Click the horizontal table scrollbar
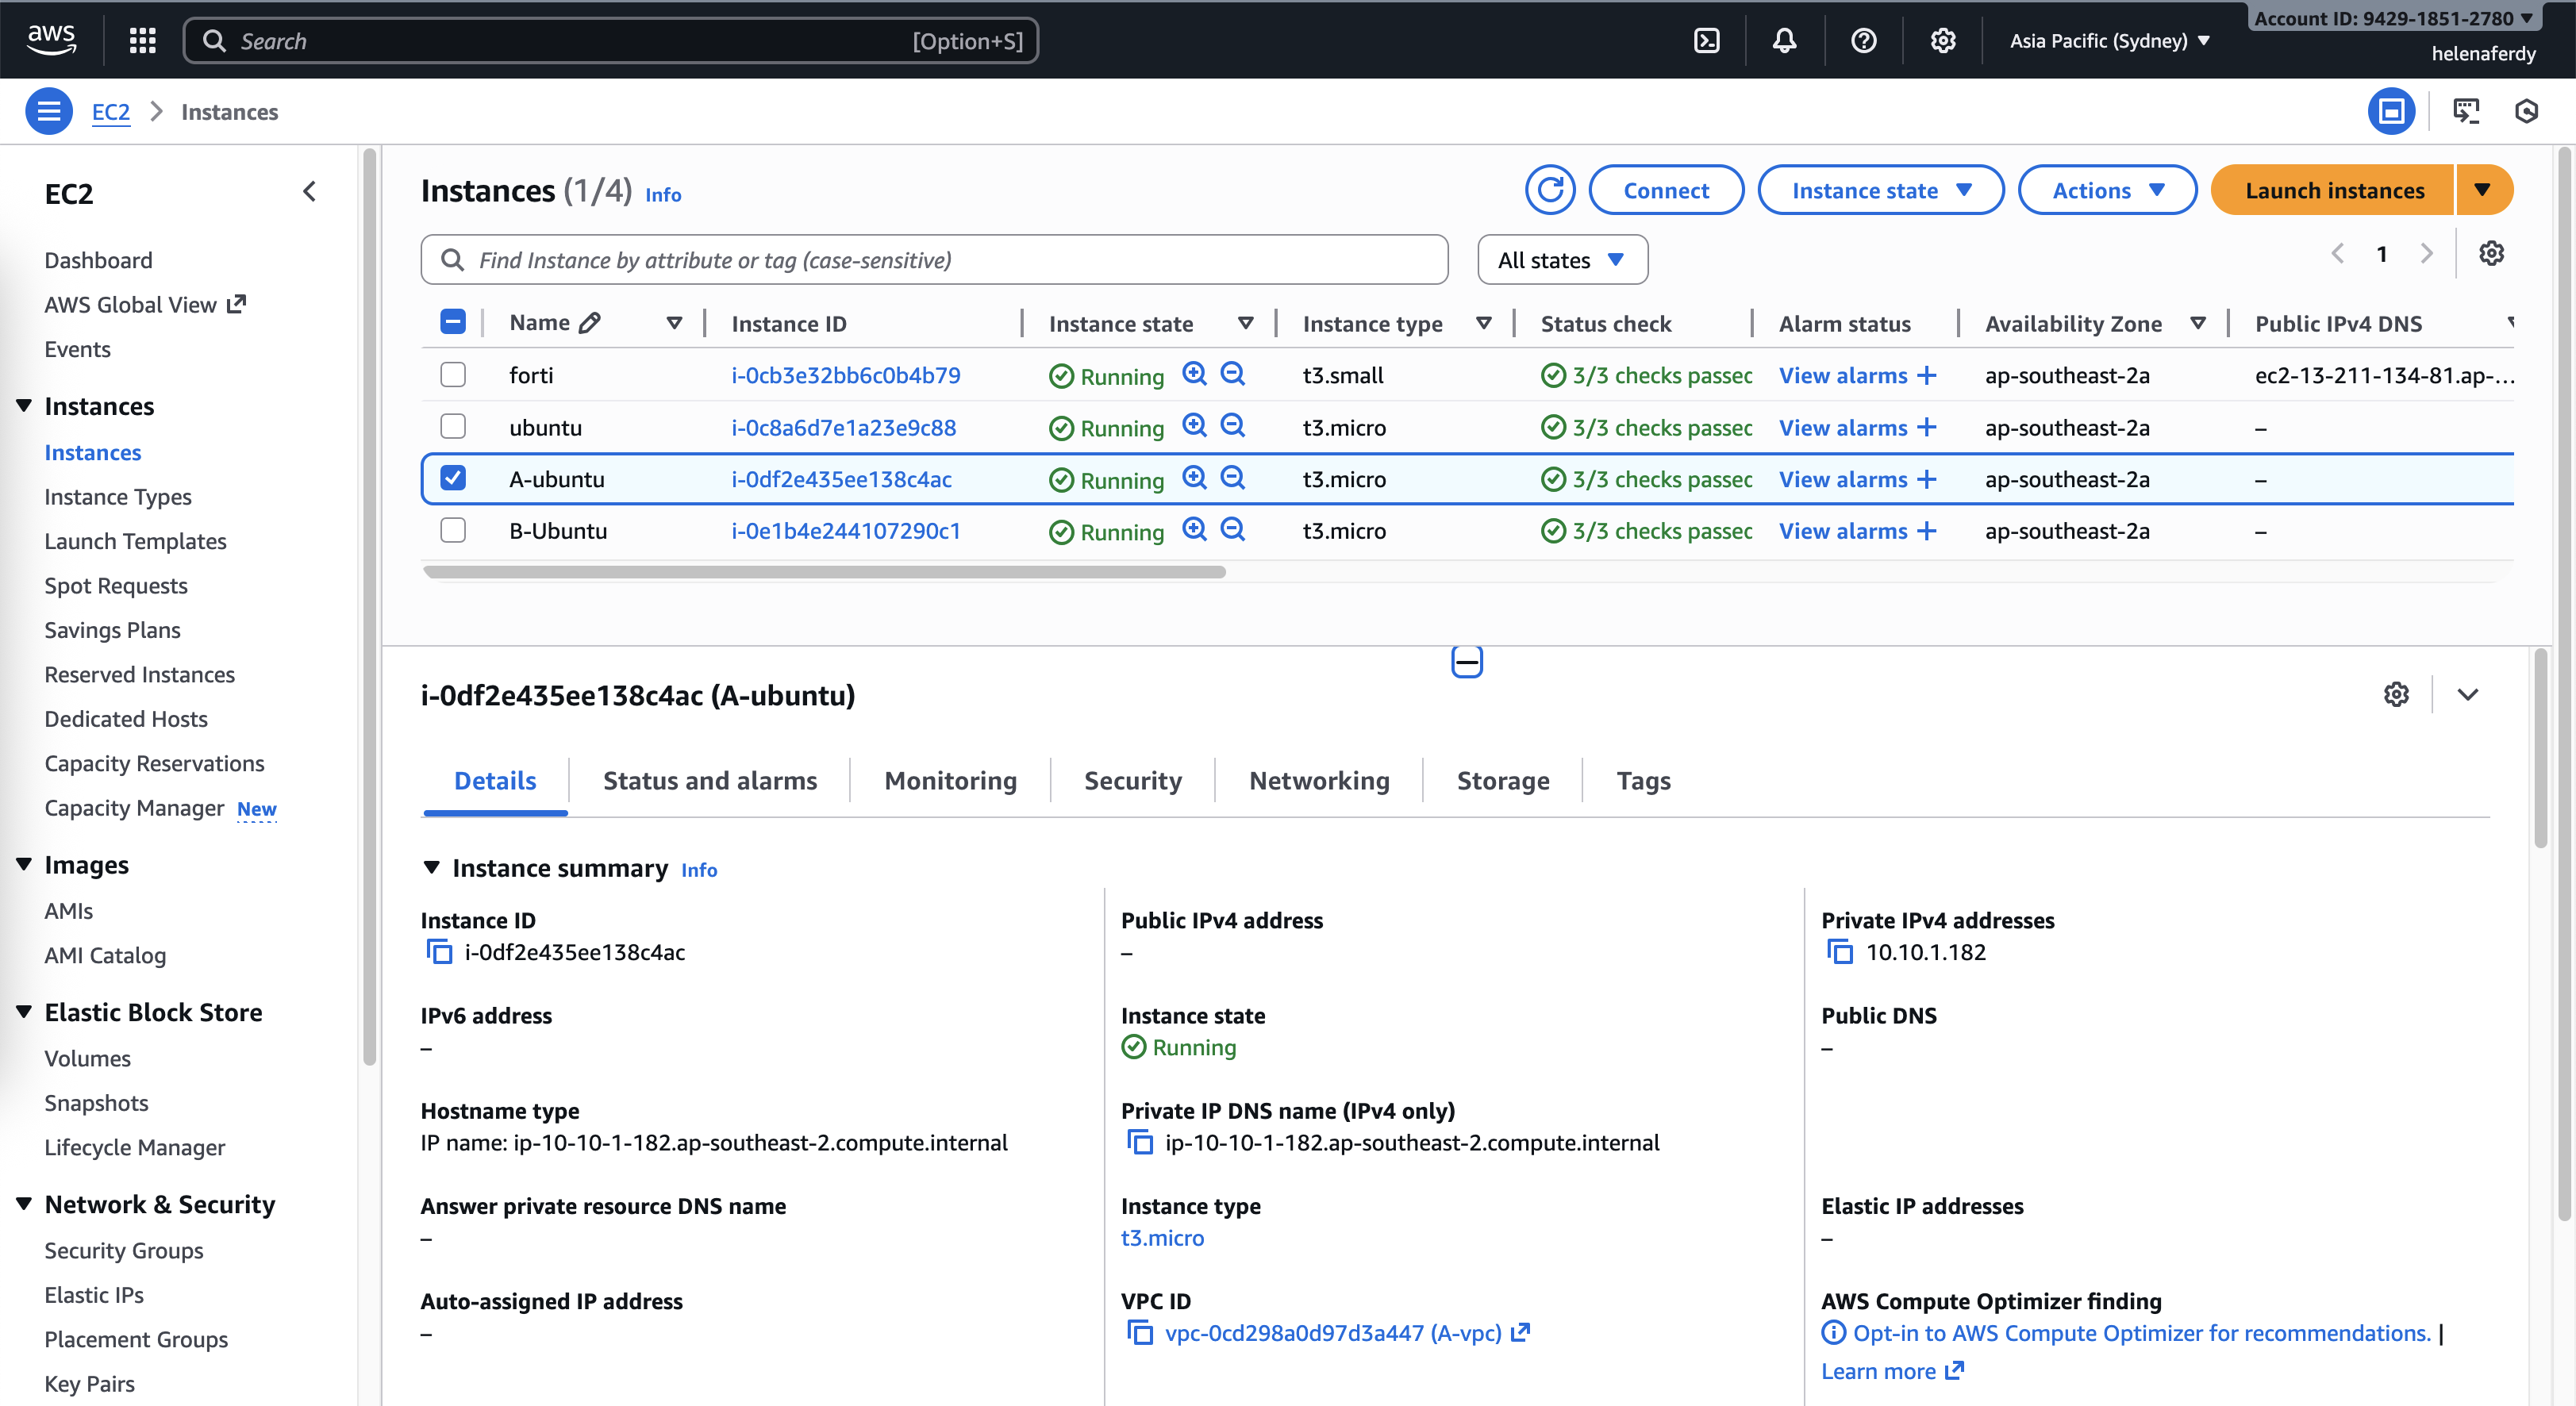Image resolution: width=2576 pixels, height=1406 pixels. [x=824, y=572]
